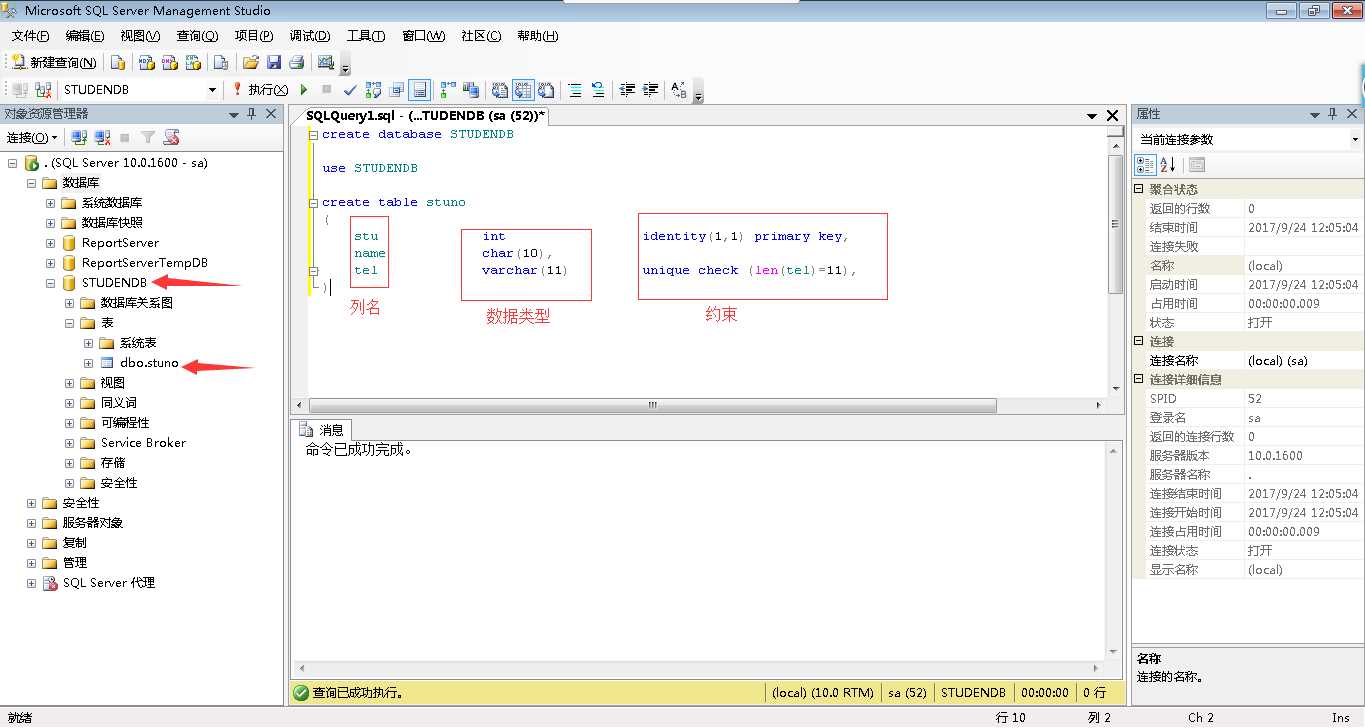Screen dimensions: 1365x728
Task: Open an Analysis Services DMX Query
Action: 170,62
